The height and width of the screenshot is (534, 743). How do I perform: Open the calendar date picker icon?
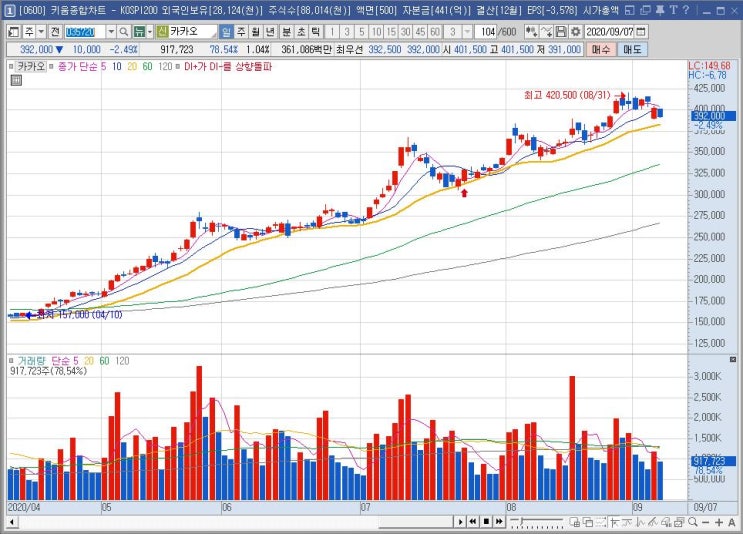click(641, 32)
